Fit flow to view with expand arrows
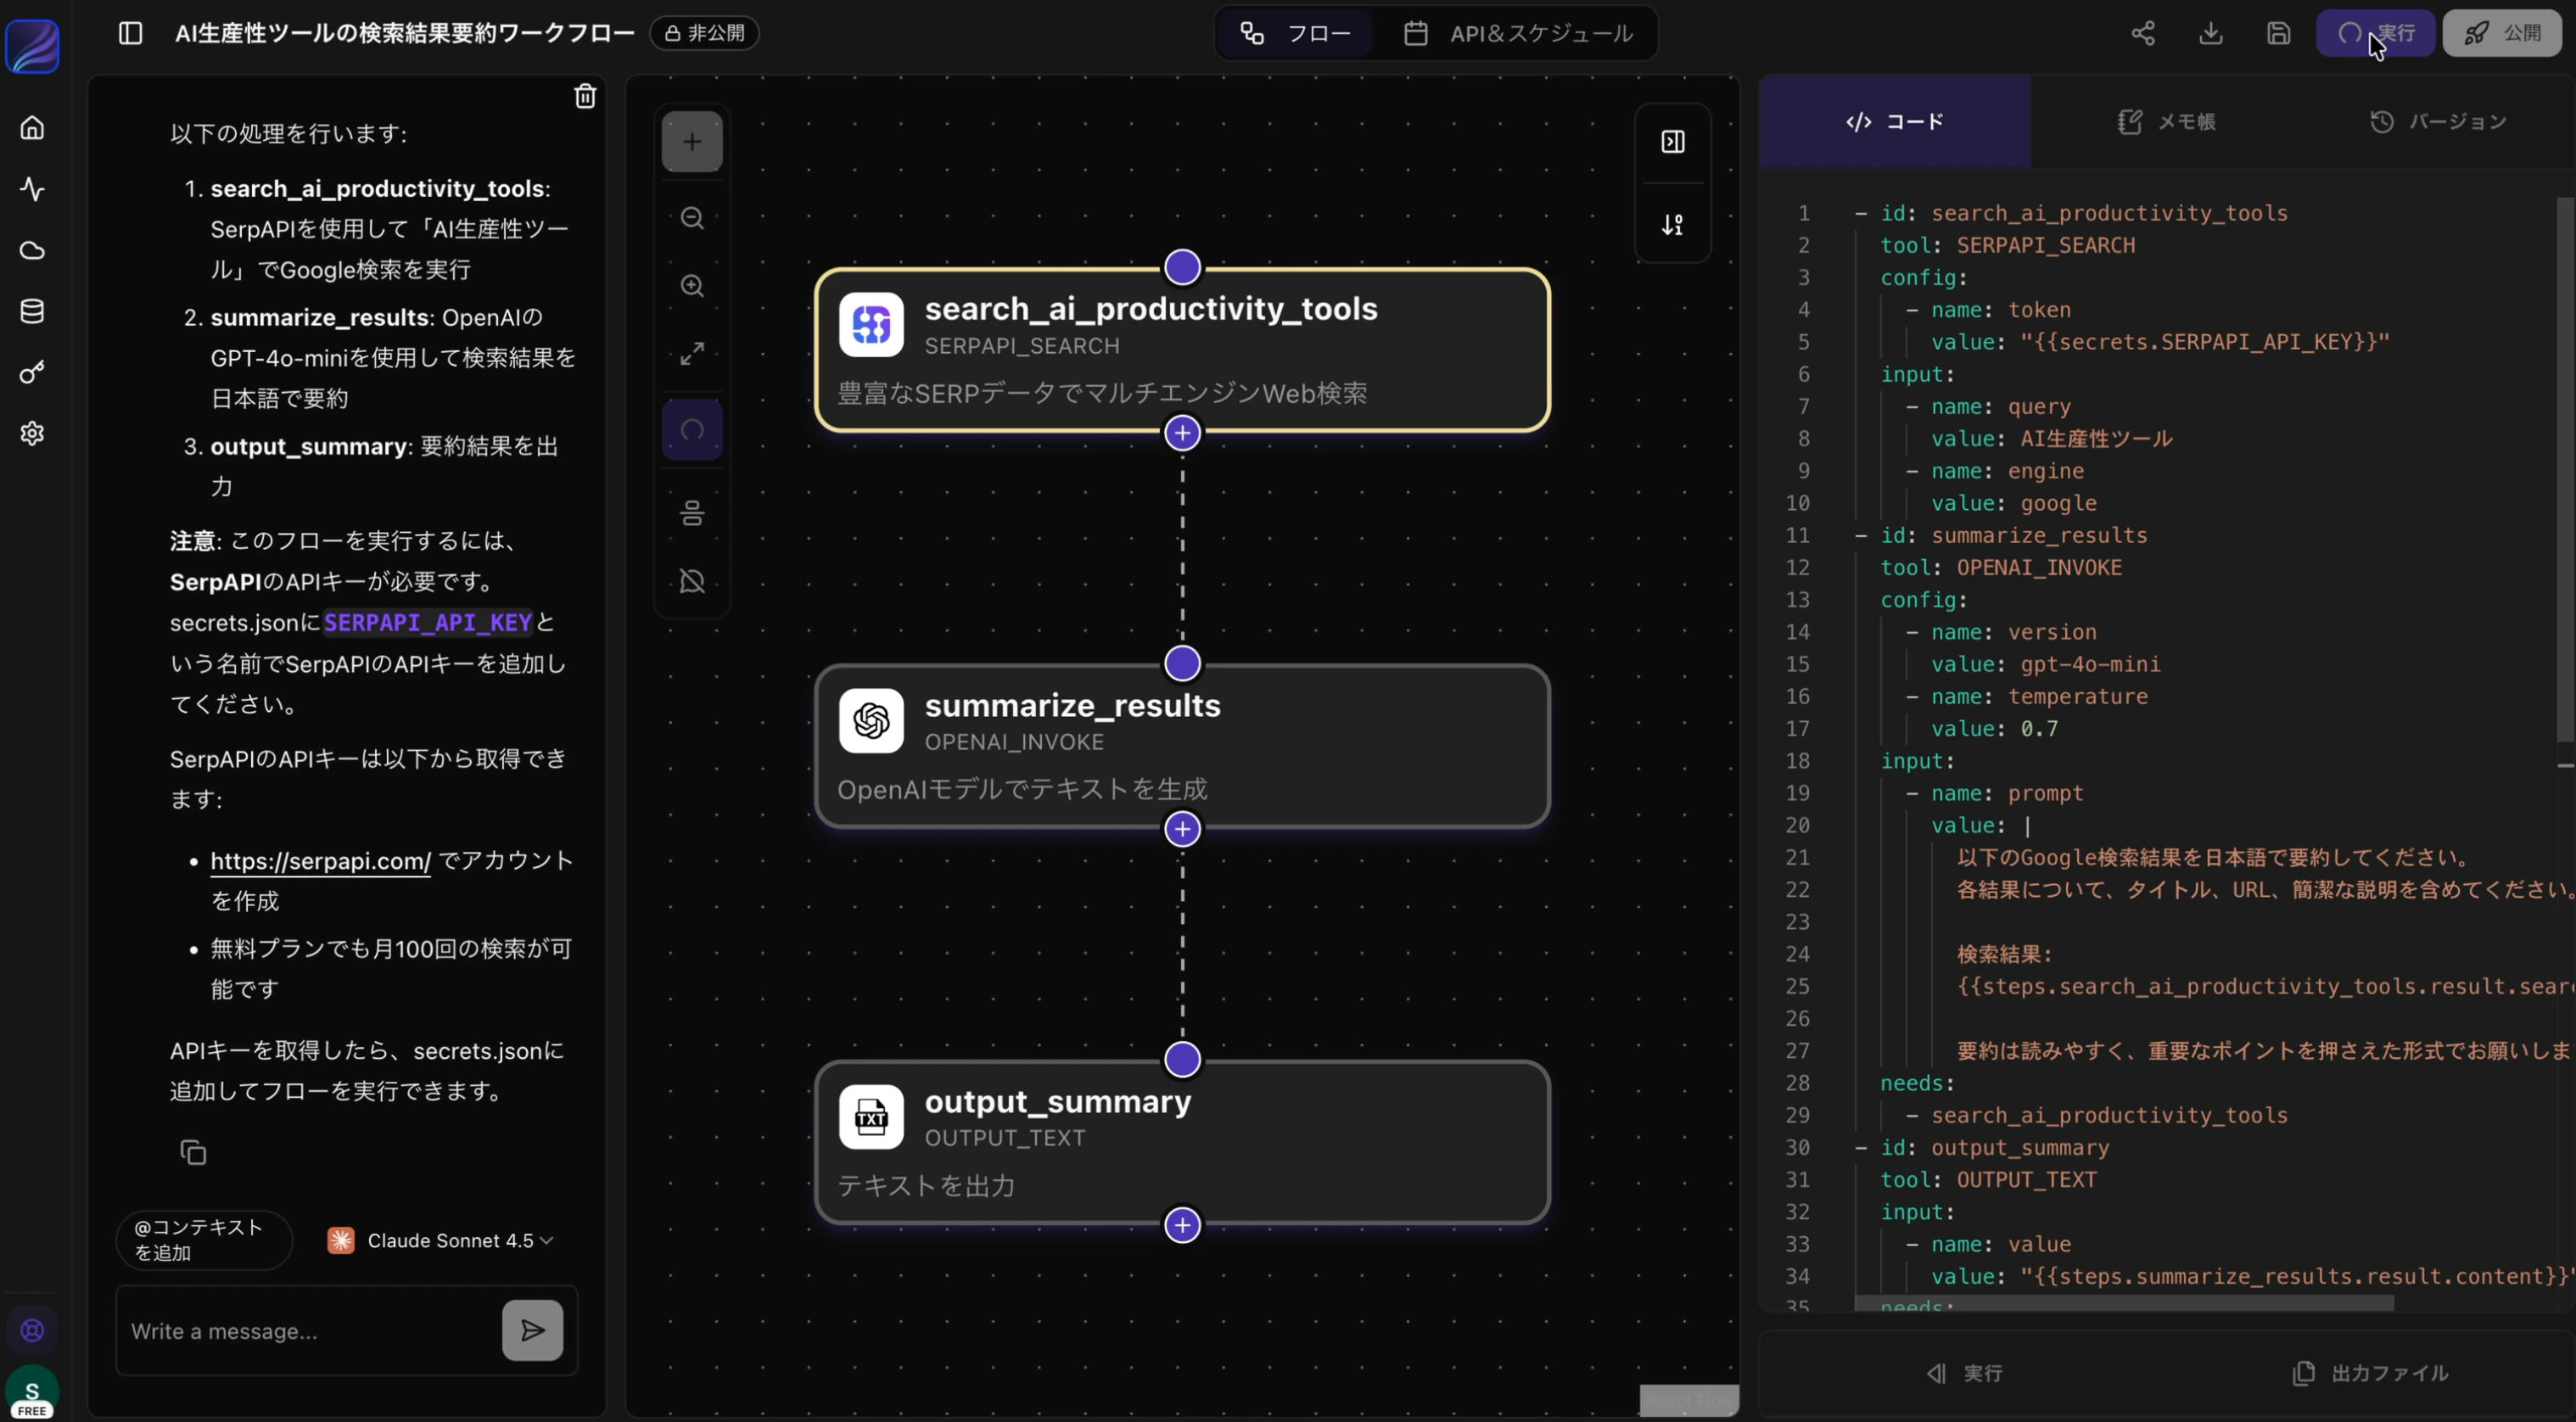The height and width of the screenshot is (1422, 2576). click(692, 354)
